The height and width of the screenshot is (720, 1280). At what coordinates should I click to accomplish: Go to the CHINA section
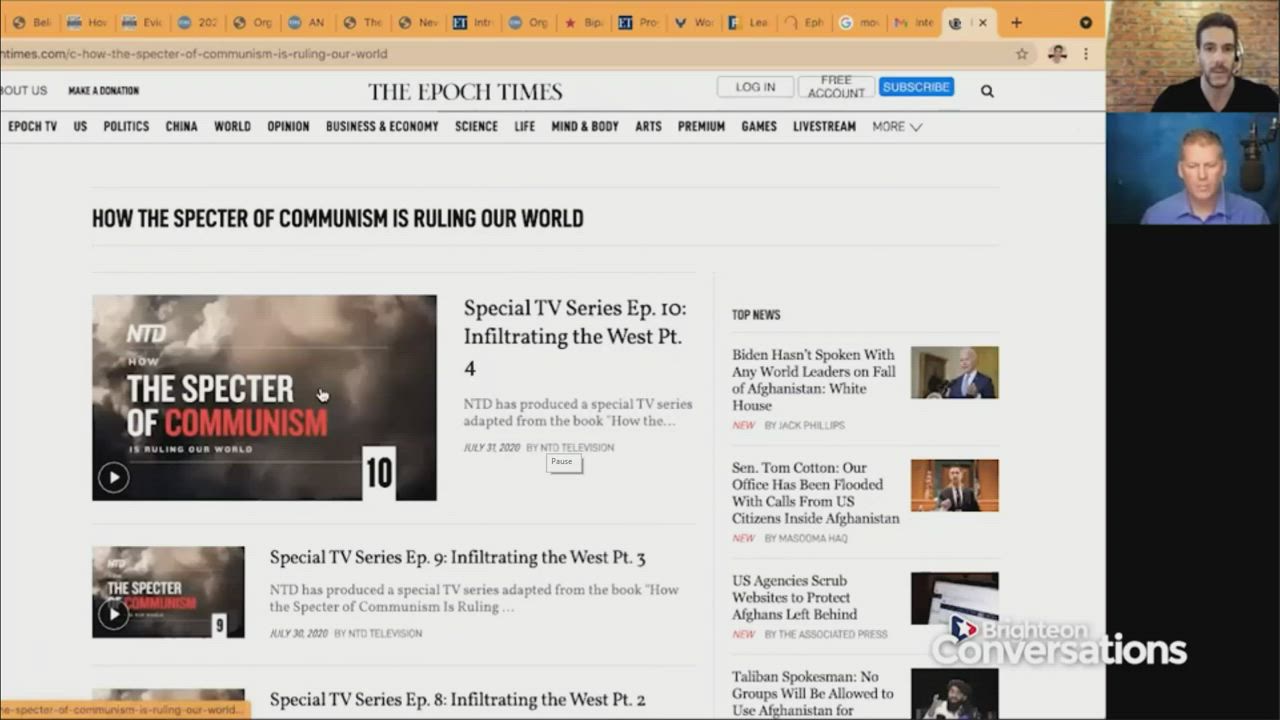181,127
